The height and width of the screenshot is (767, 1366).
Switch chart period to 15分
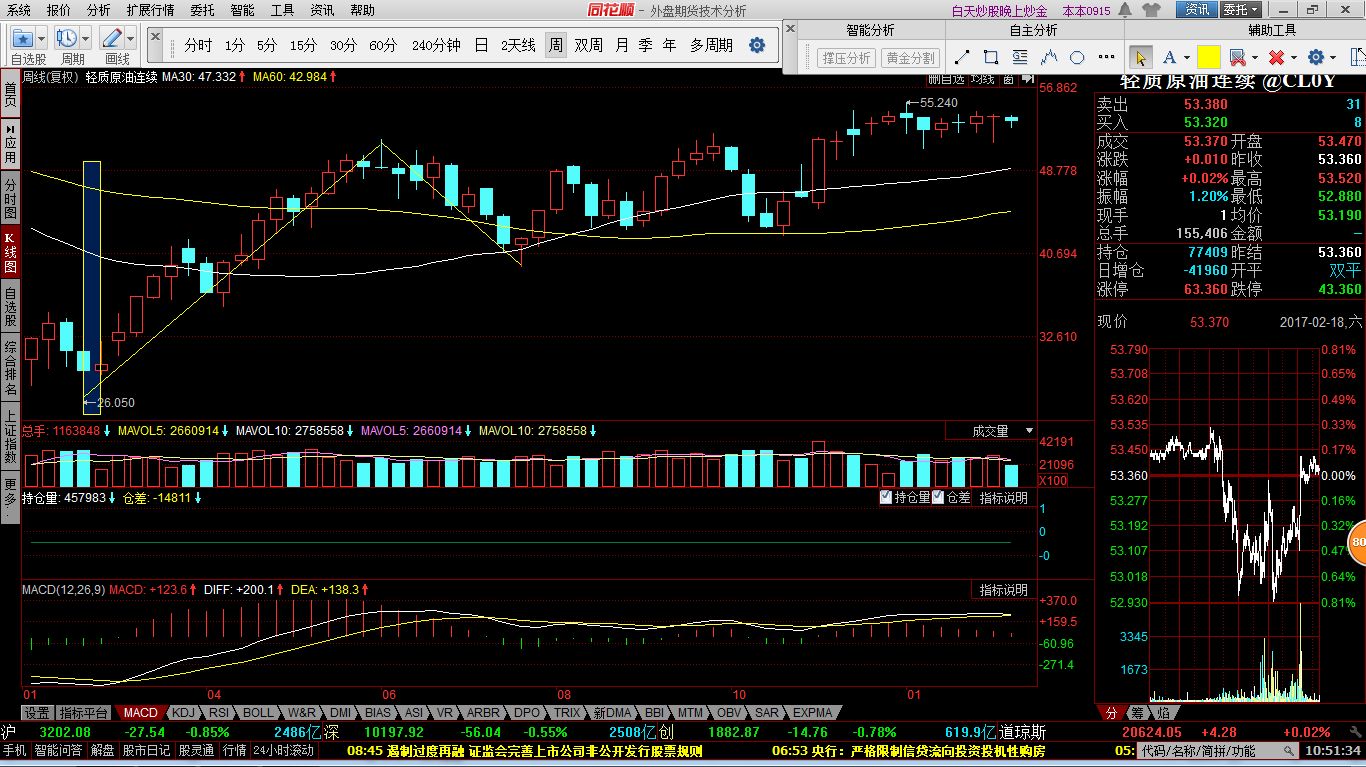[303, 45]
